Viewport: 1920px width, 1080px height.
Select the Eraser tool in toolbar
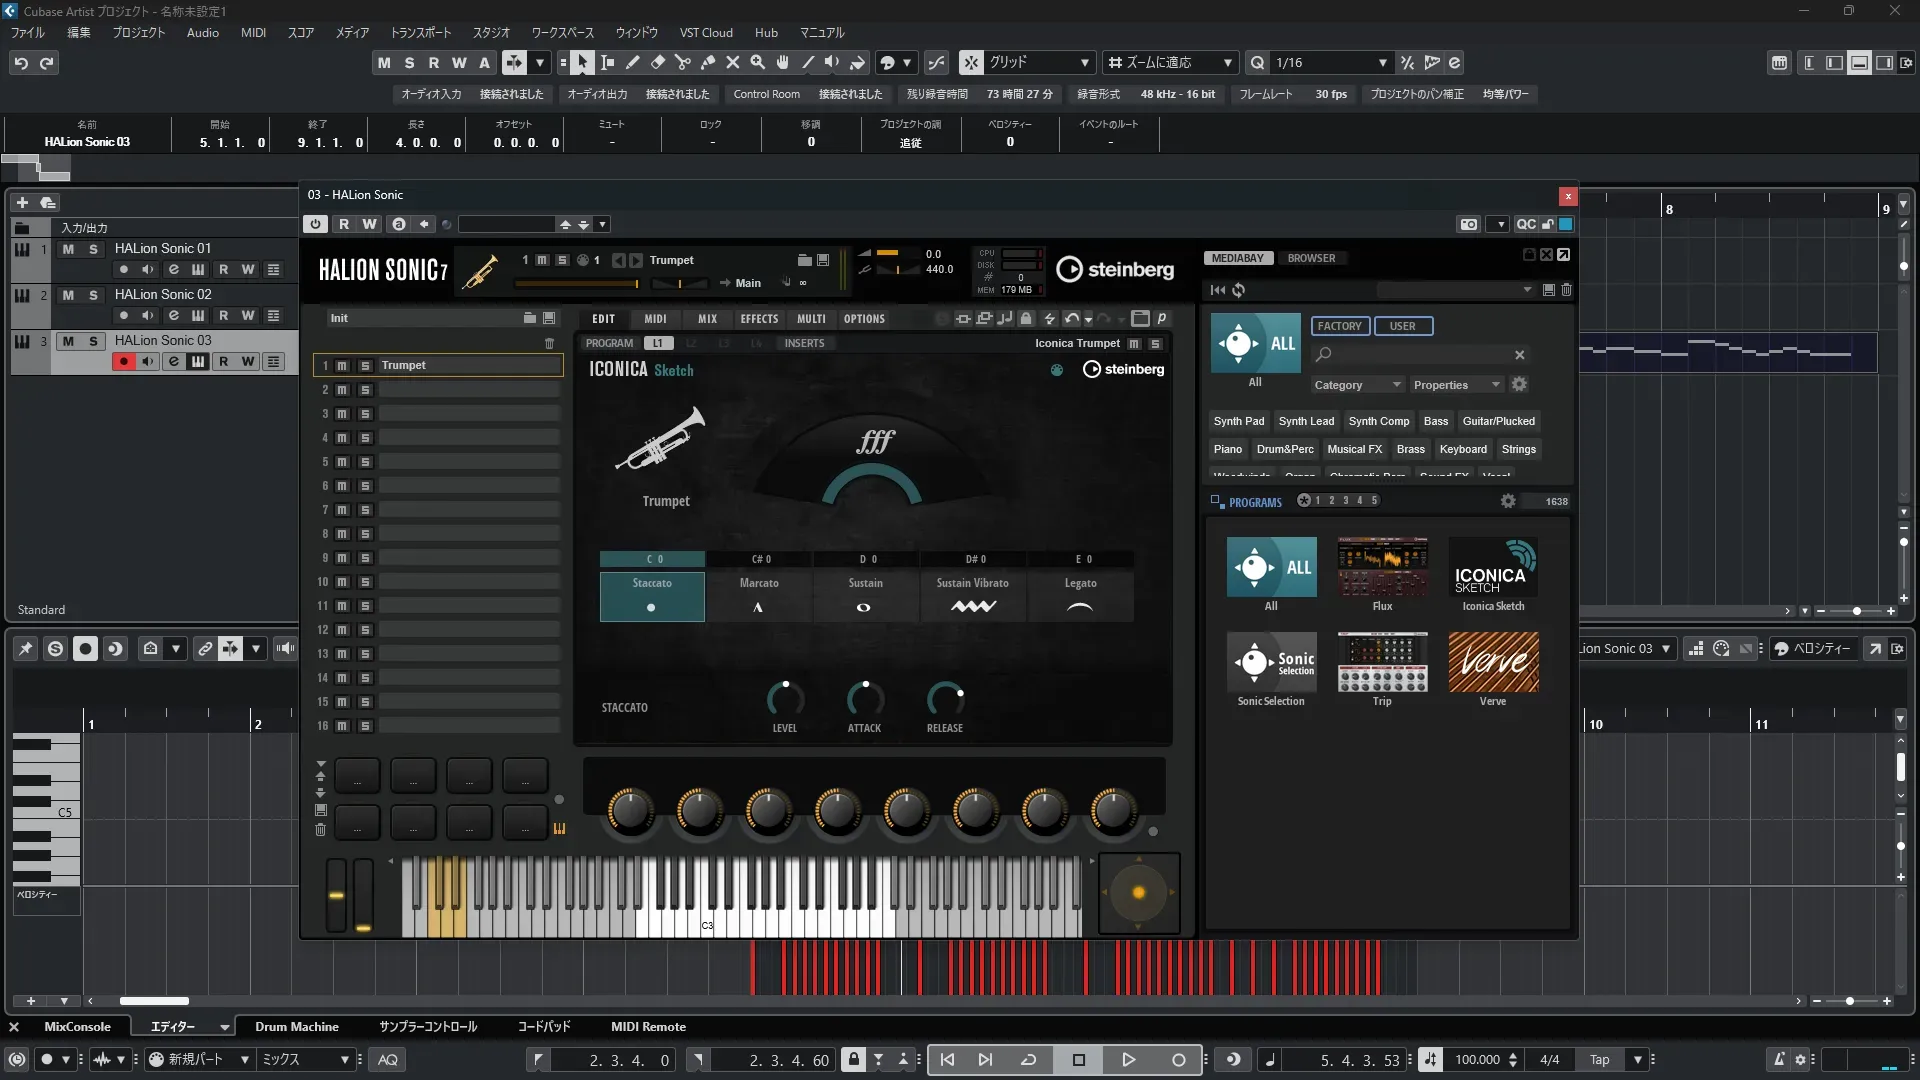coord(657,63)
